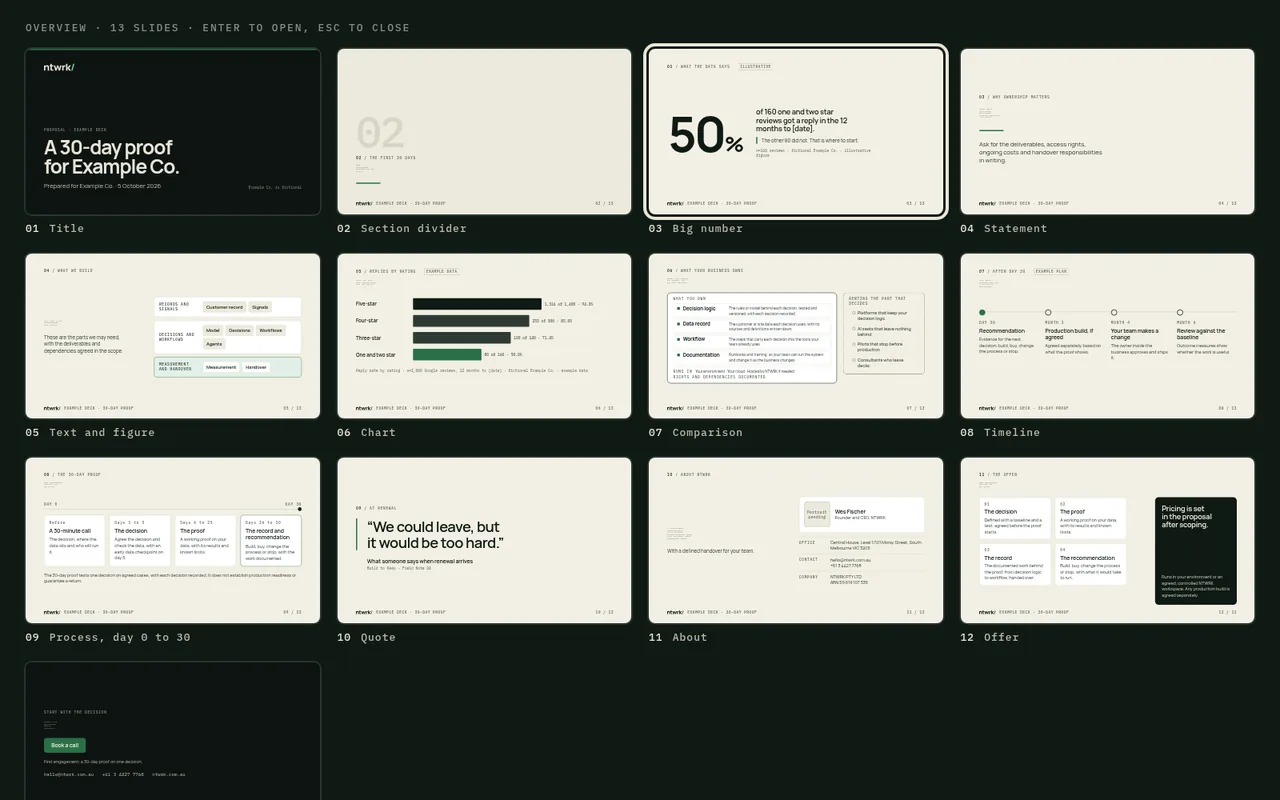
Task: Open the Statement slide about ownership
Action: [x=1107, y=132]
